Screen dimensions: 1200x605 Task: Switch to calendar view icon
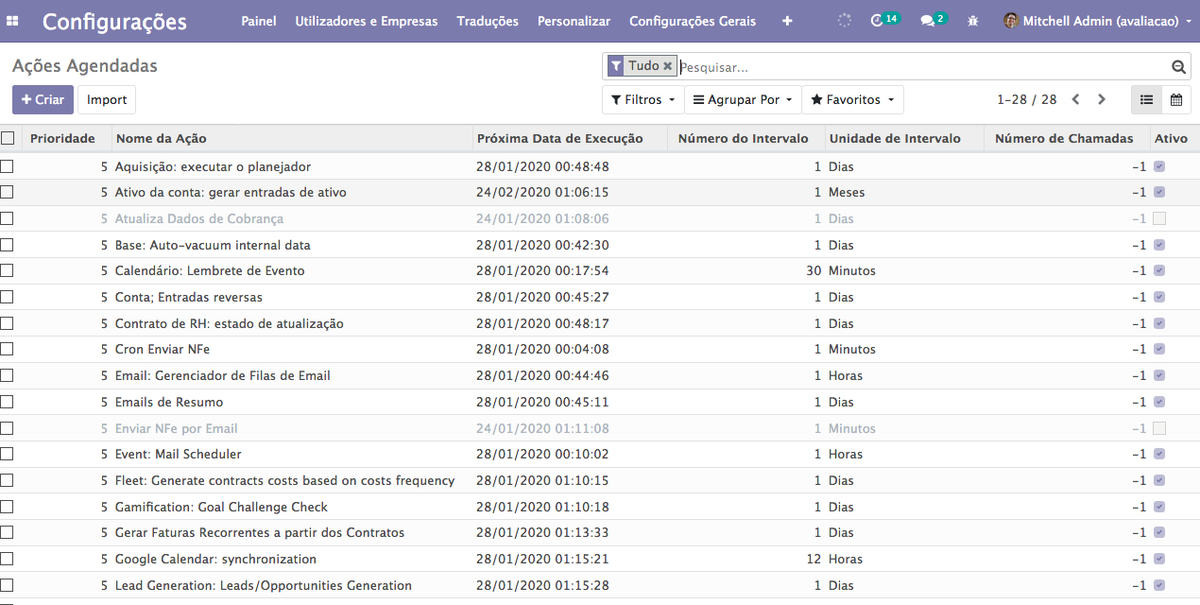[1176, 100]
